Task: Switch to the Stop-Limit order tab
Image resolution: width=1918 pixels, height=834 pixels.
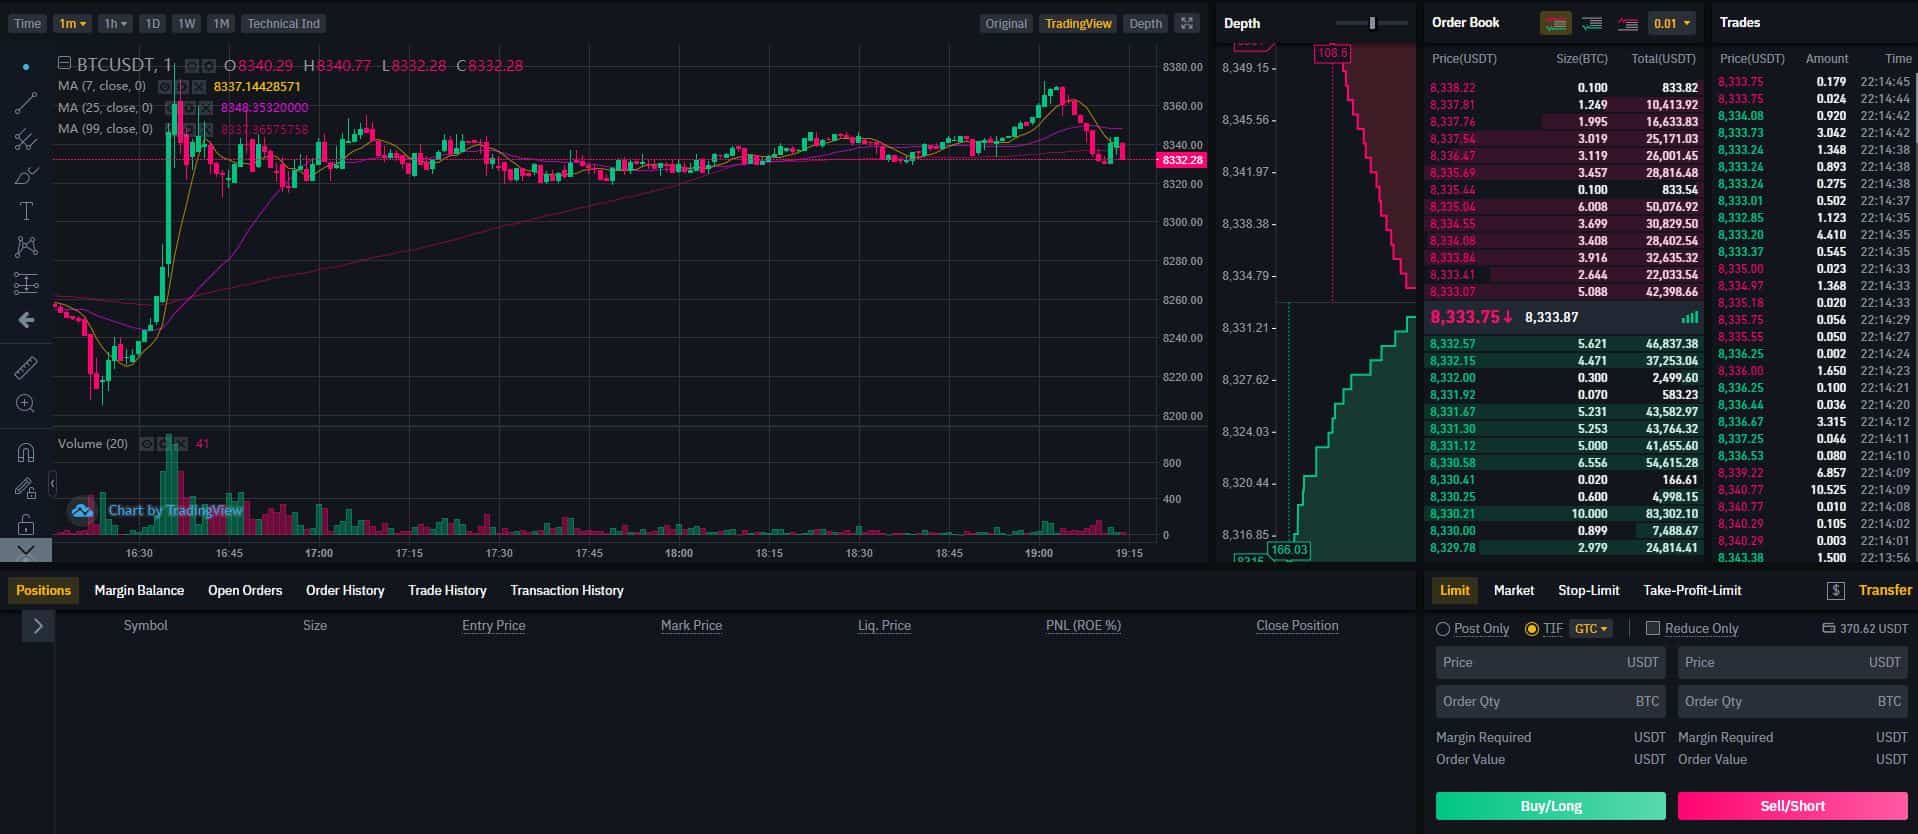Action: pyautogui.click(x=1588, y=590)
